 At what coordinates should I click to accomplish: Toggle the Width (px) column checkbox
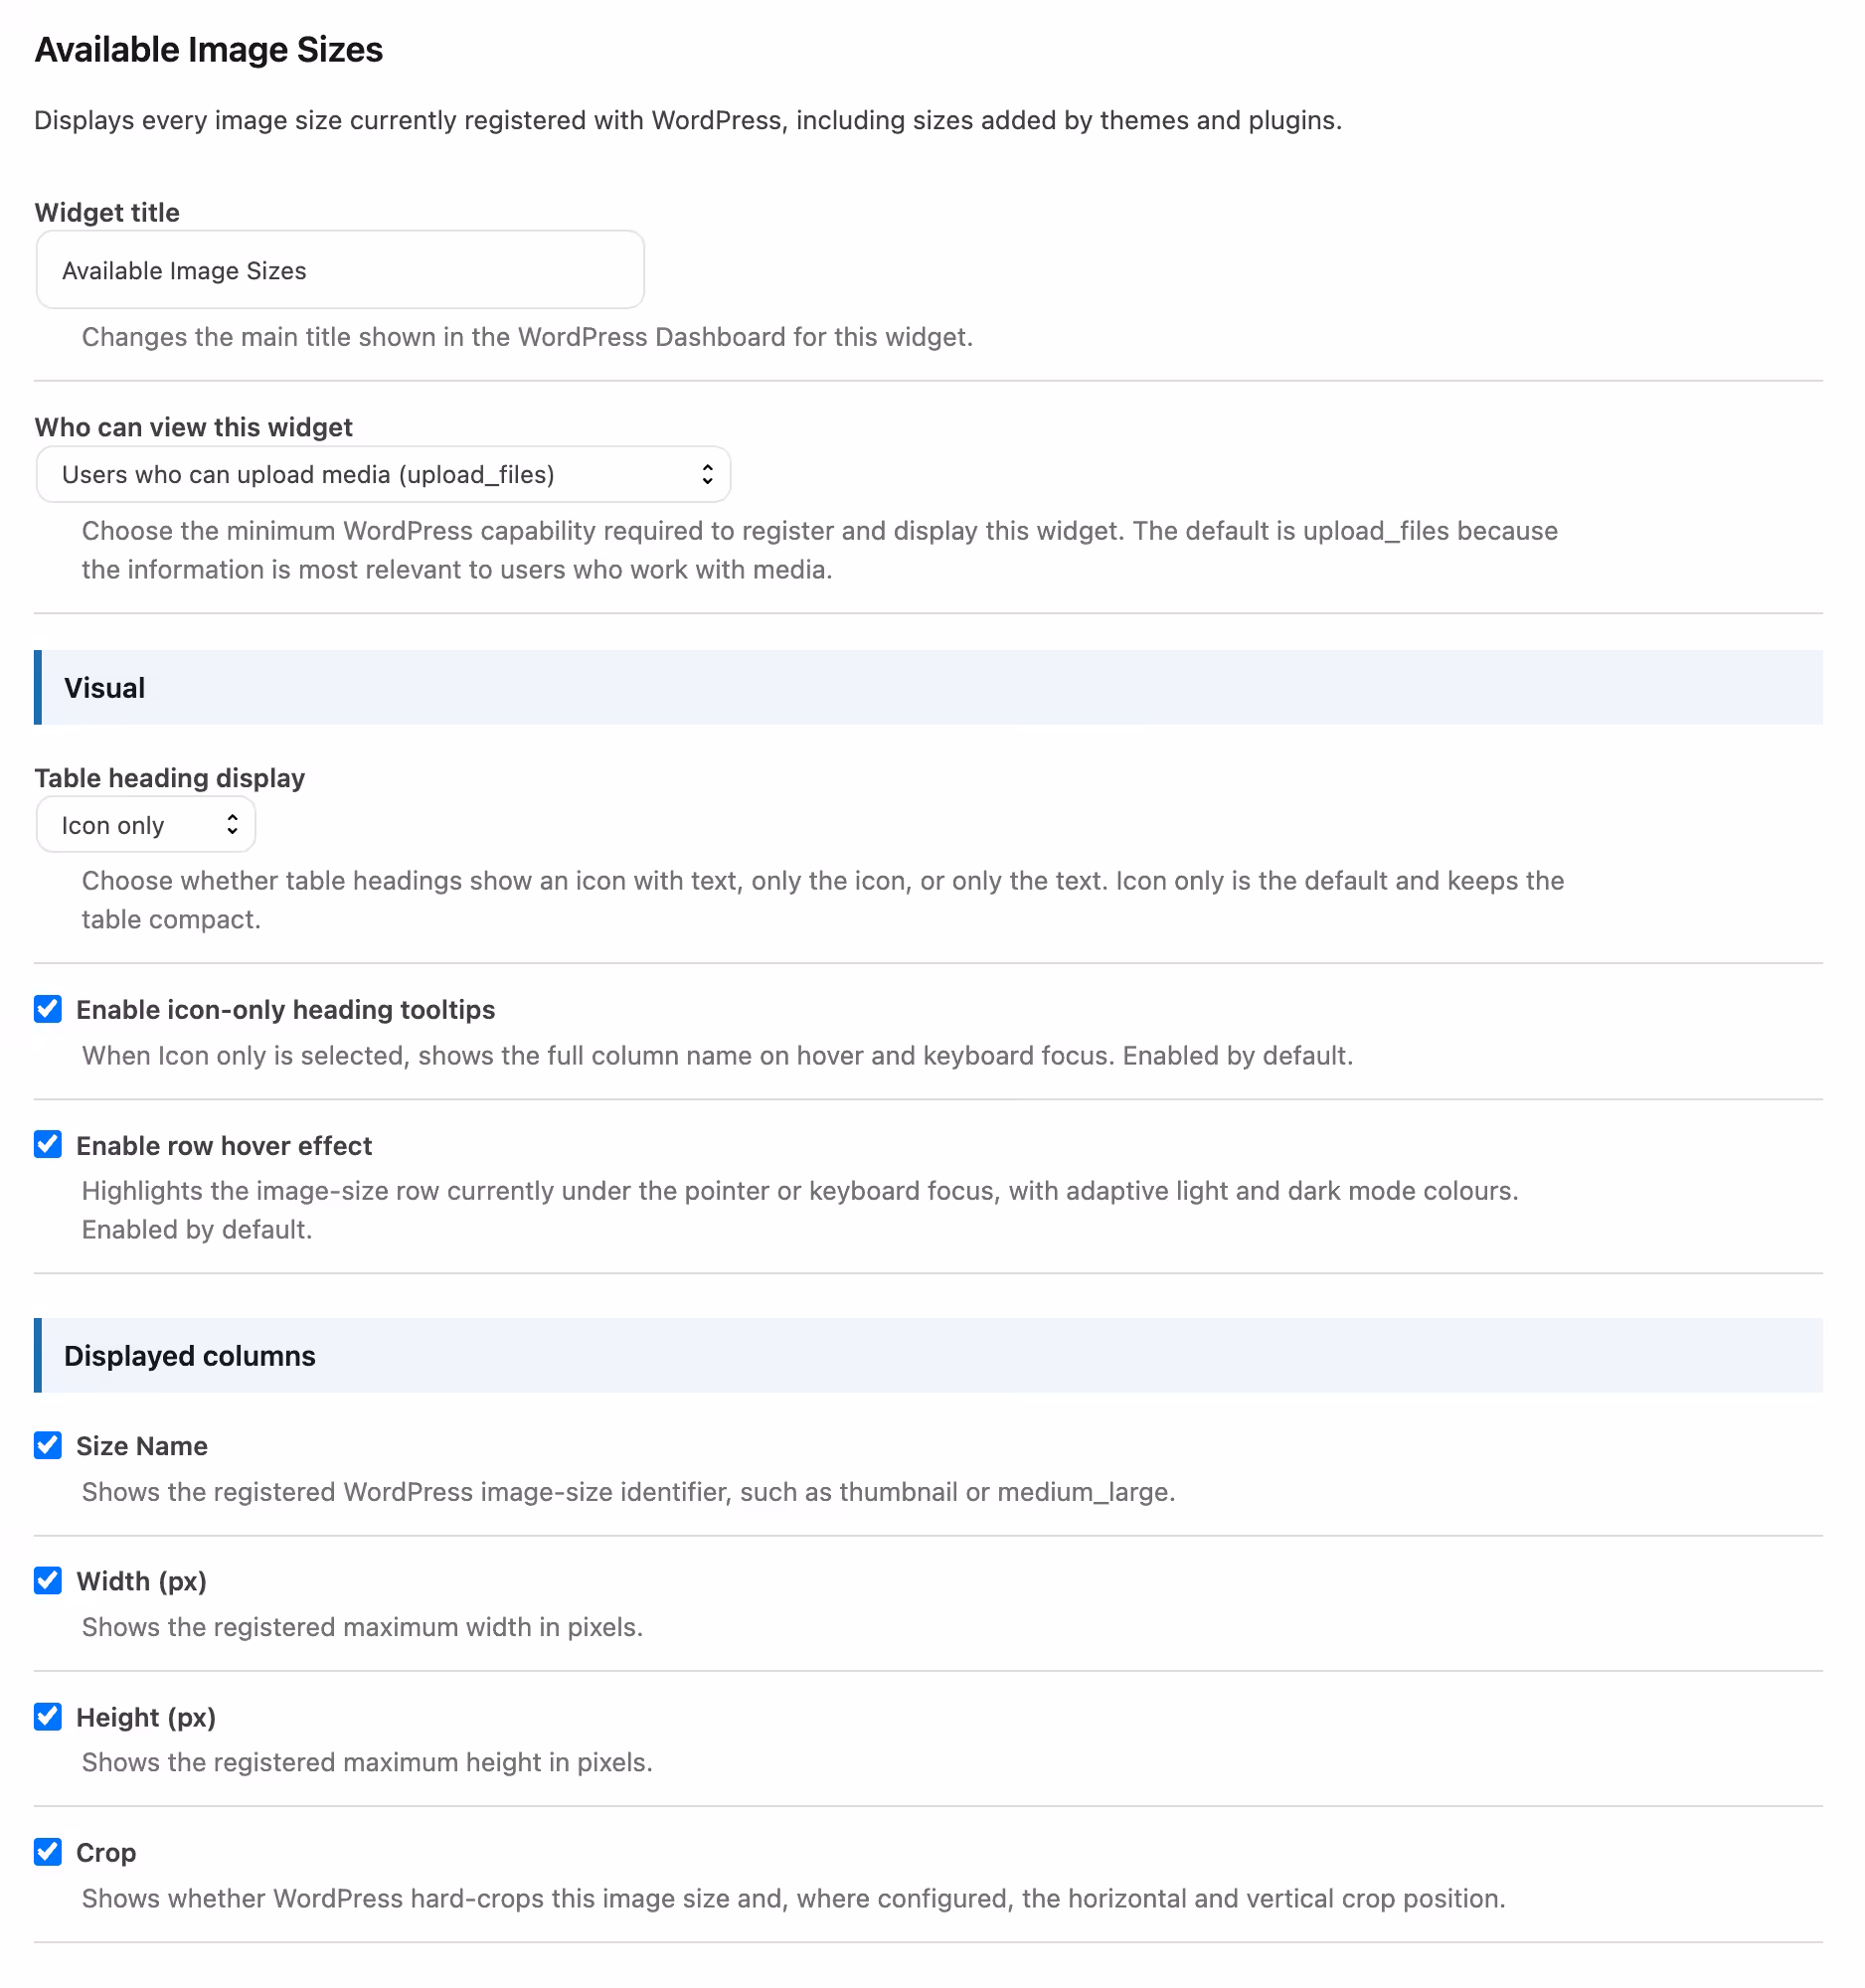[48, 1580]
